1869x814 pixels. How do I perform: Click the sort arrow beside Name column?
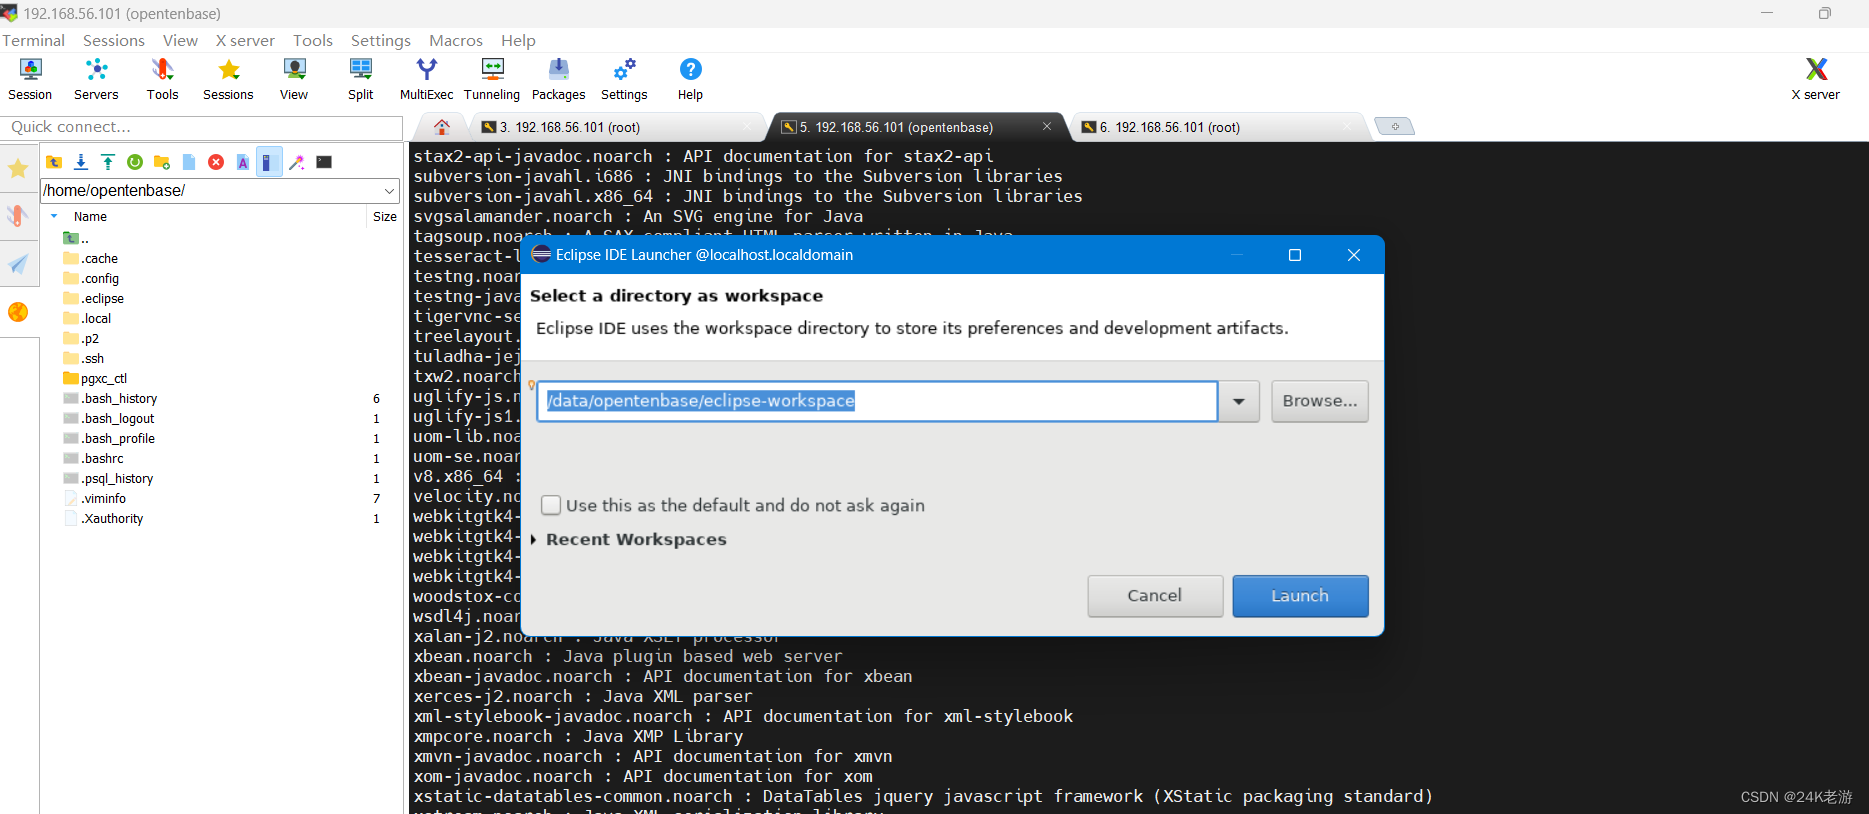pyautogui.click(x=54, y=216)
